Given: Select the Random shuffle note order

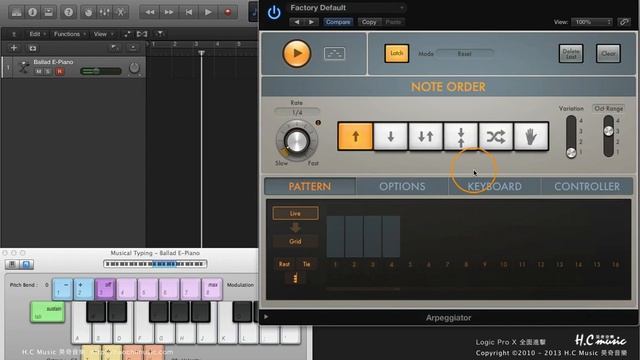Looking at the screenshot, I should [x=496, y=136].
